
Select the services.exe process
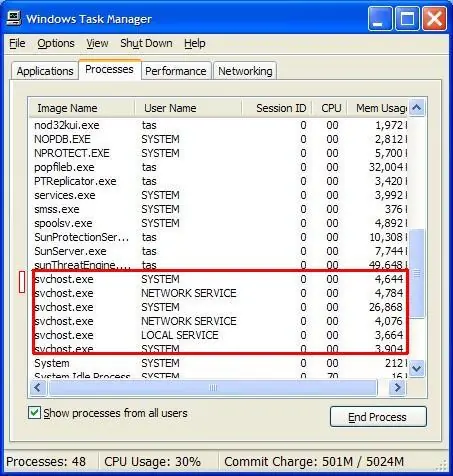tap(218, 195)
